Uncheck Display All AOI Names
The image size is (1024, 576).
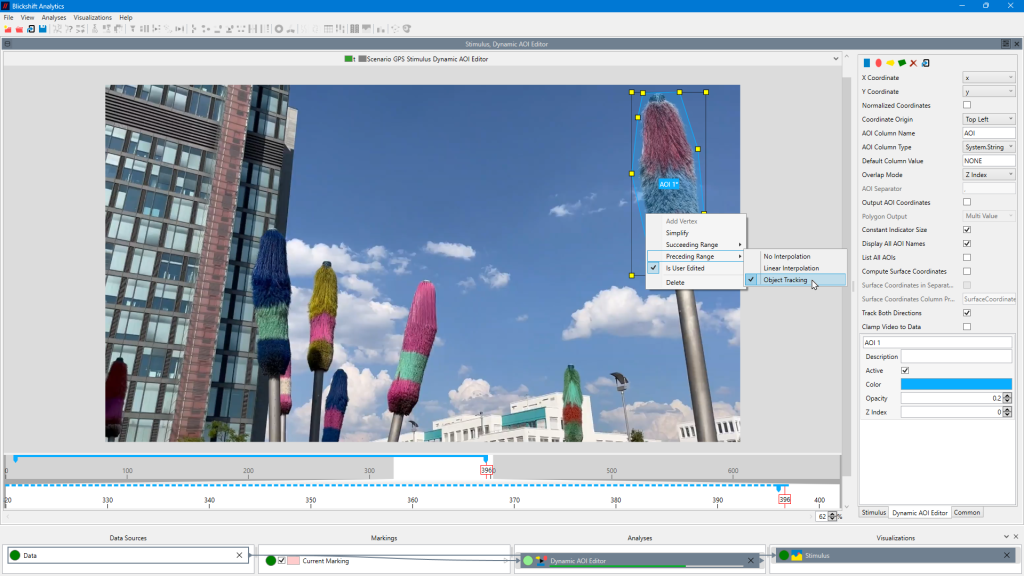pos(967,244)
